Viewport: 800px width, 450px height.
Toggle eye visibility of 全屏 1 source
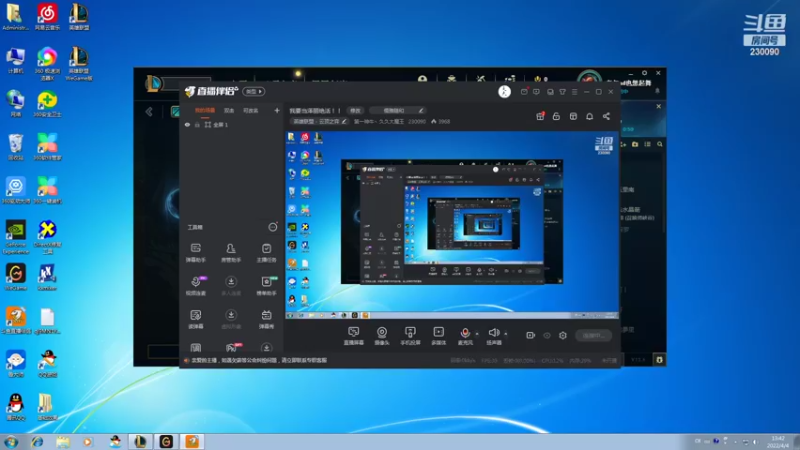[187, 124]
